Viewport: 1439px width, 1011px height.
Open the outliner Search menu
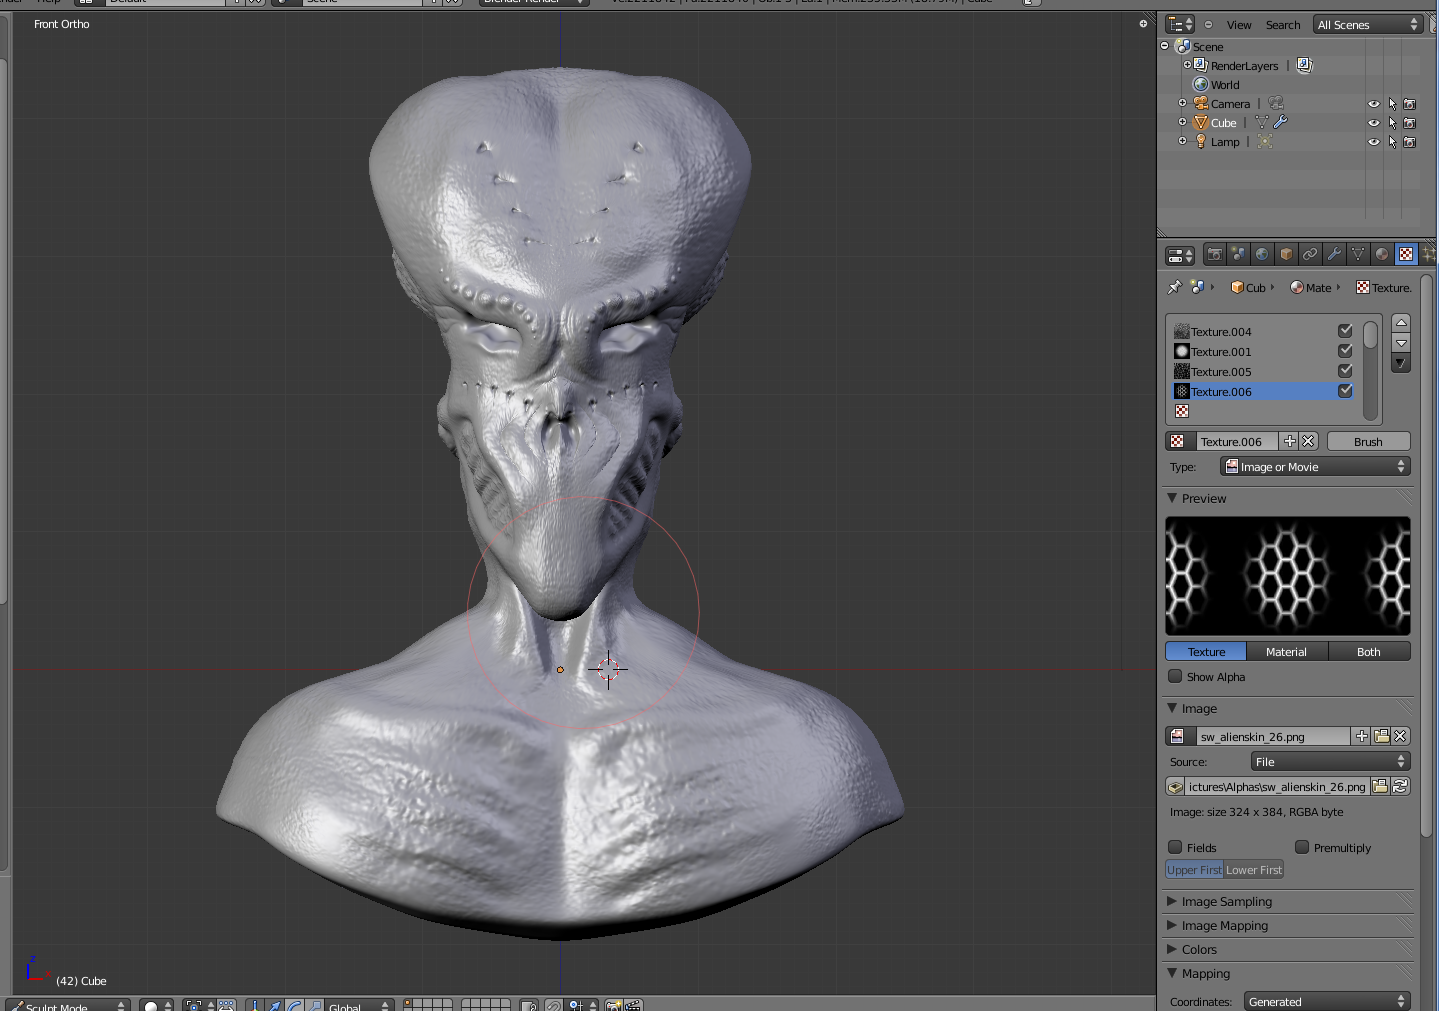[1283, 25]
